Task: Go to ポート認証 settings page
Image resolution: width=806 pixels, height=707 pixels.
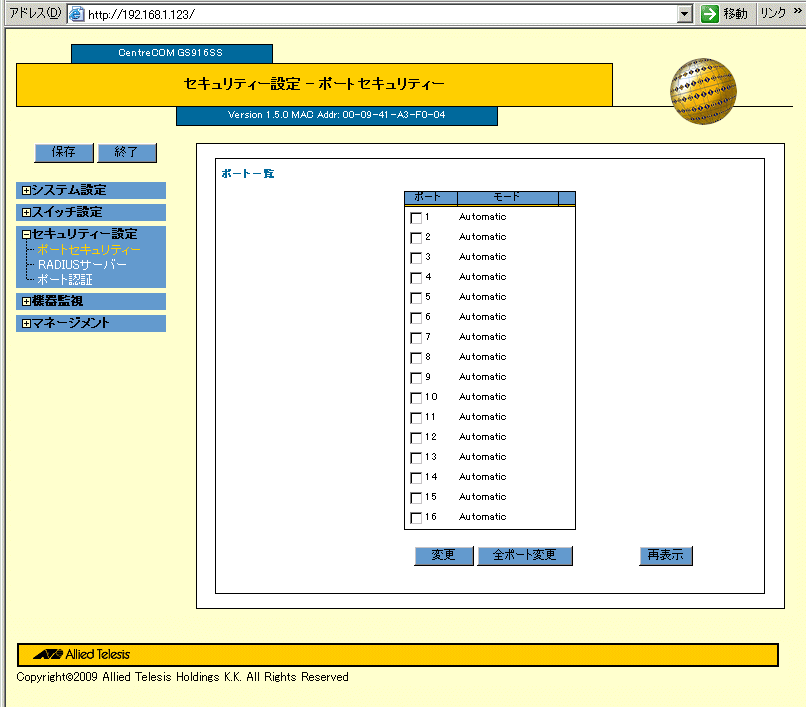Action: [x=65, y=280]
